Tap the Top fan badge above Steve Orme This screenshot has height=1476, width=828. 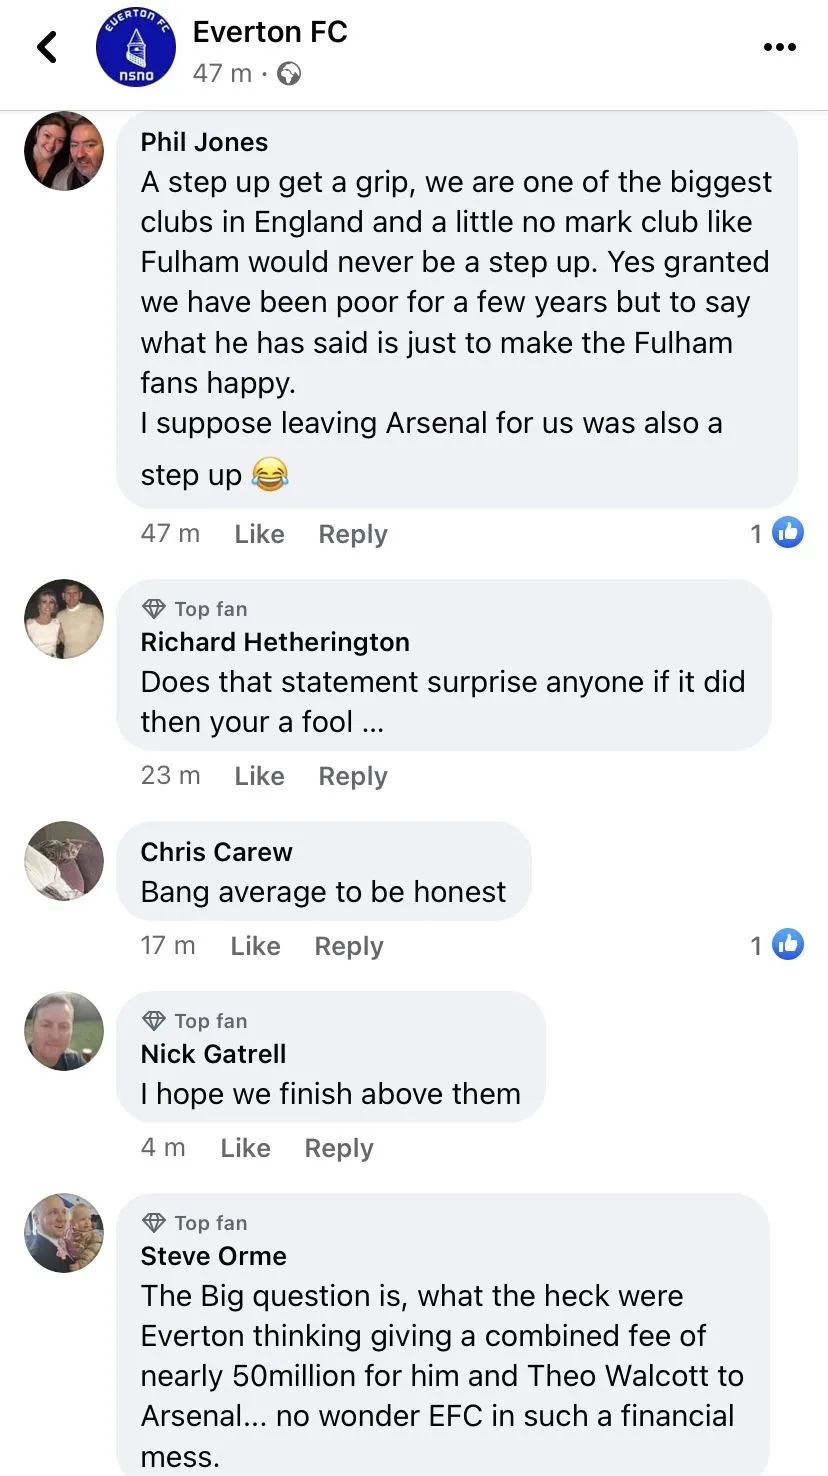[x=196, y=1223]
